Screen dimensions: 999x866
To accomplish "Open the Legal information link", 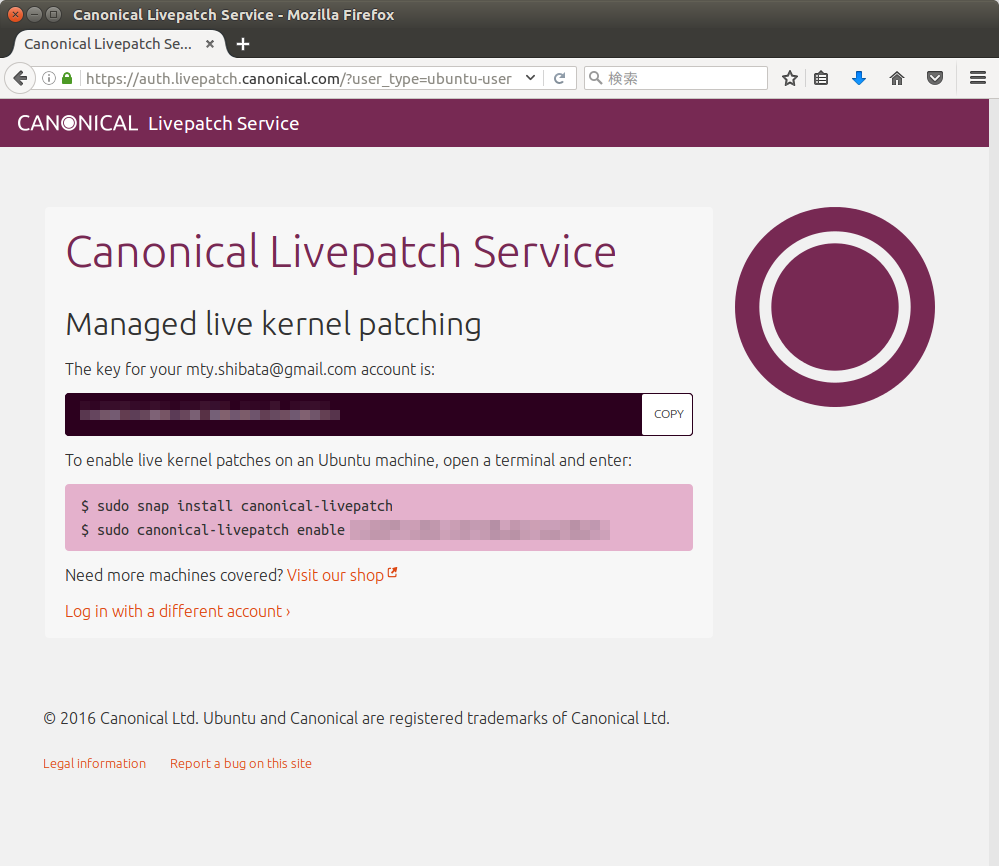I will click(x=94, y=763).
